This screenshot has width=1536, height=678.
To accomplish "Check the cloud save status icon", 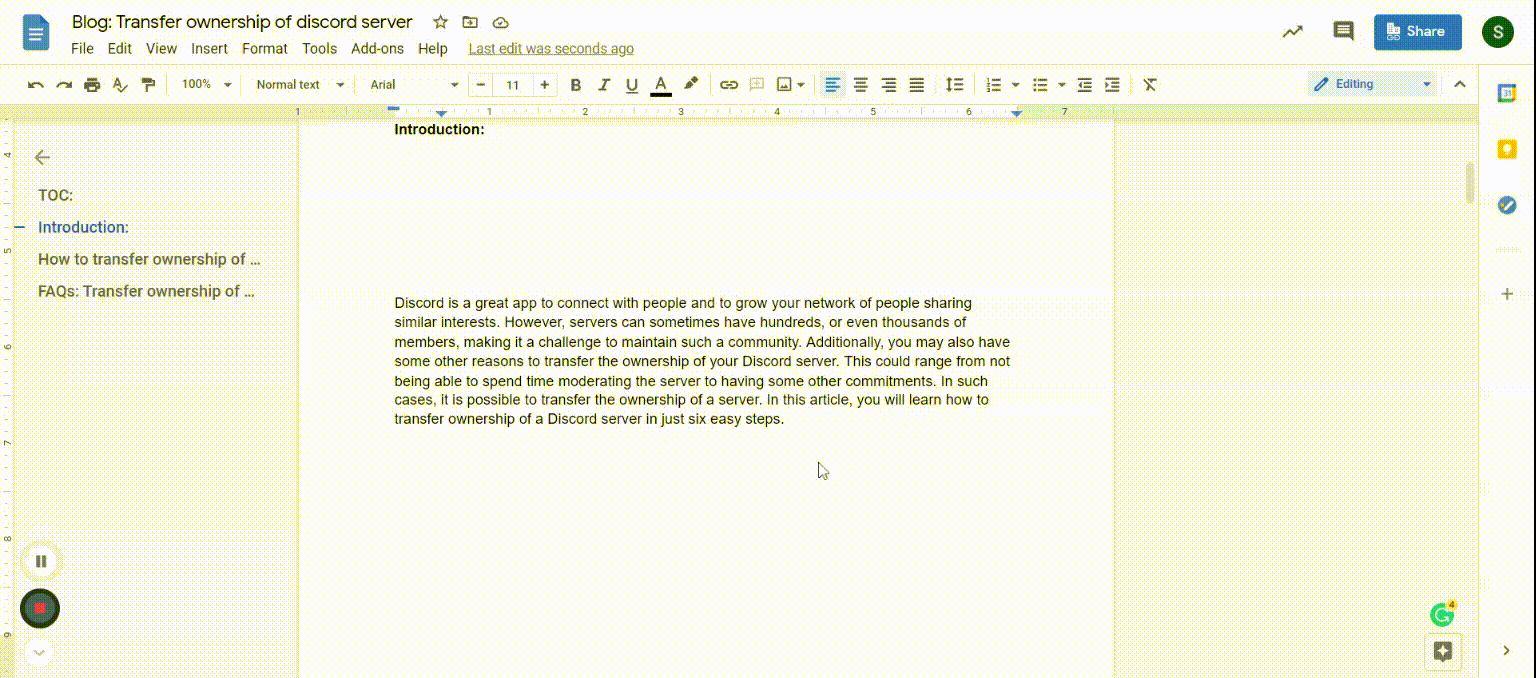I will 501,22.
